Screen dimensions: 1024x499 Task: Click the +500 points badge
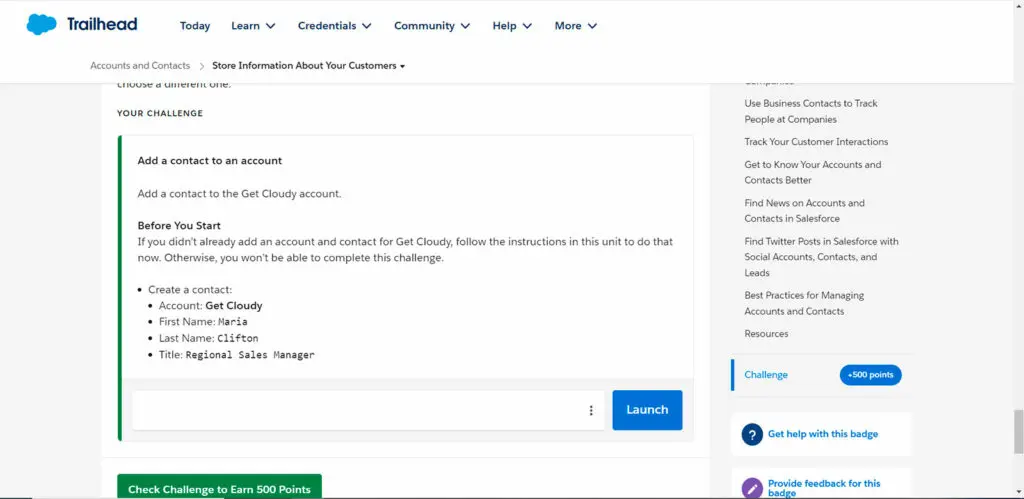tap(871, 375)
